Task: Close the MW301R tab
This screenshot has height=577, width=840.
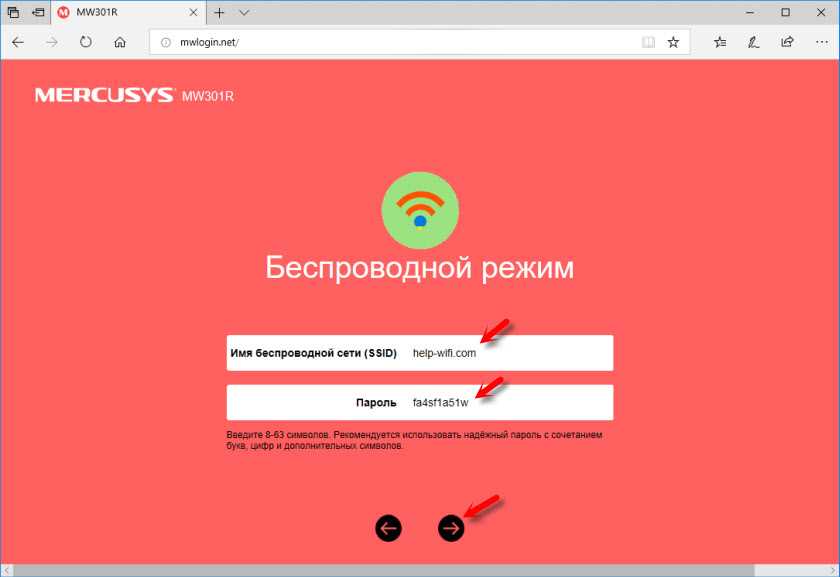Action: [193, 12]
